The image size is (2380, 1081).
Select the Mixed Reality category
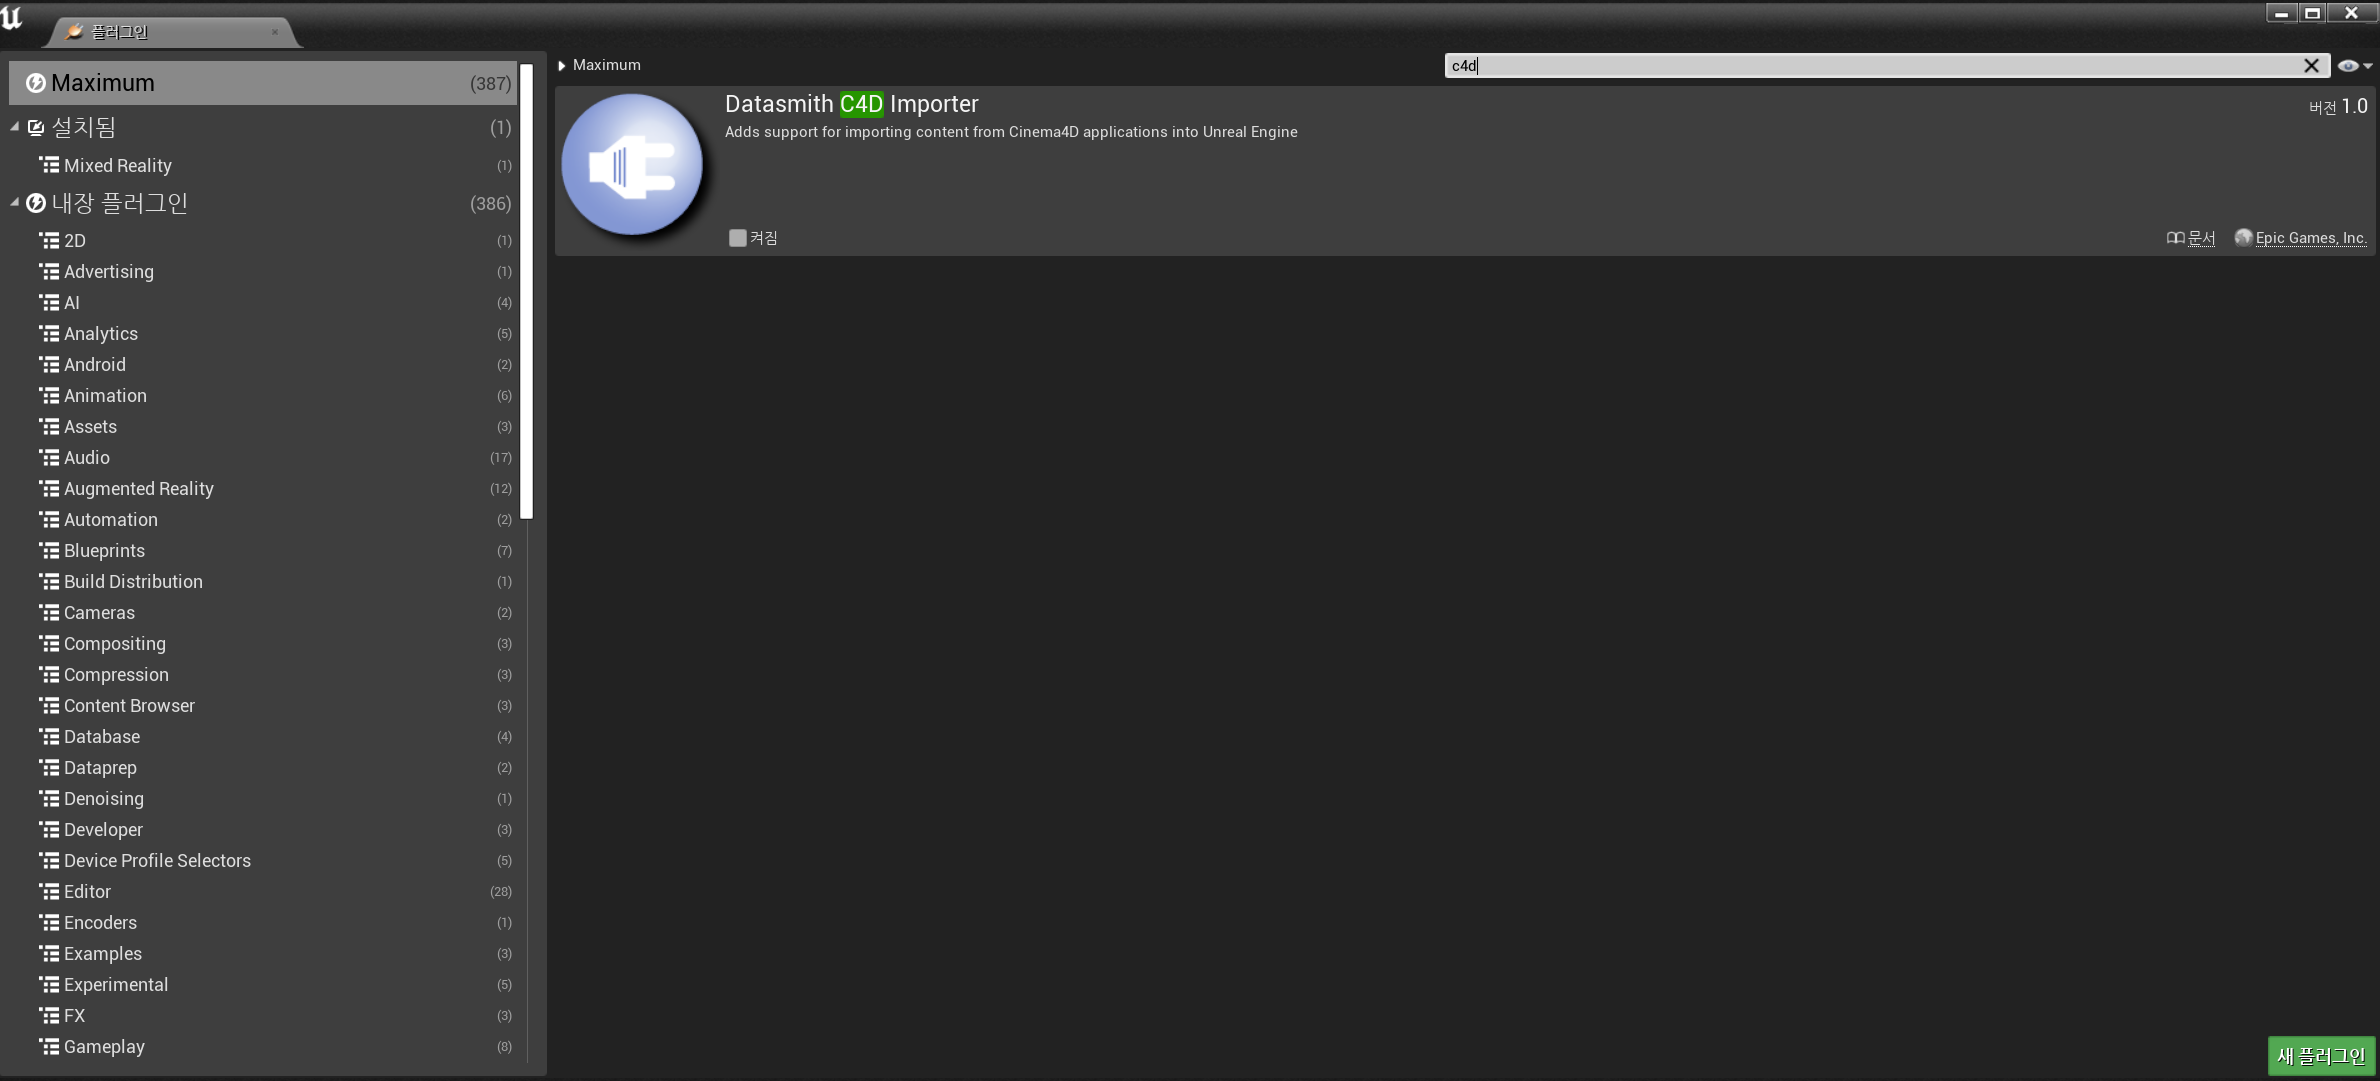[263, 166]
